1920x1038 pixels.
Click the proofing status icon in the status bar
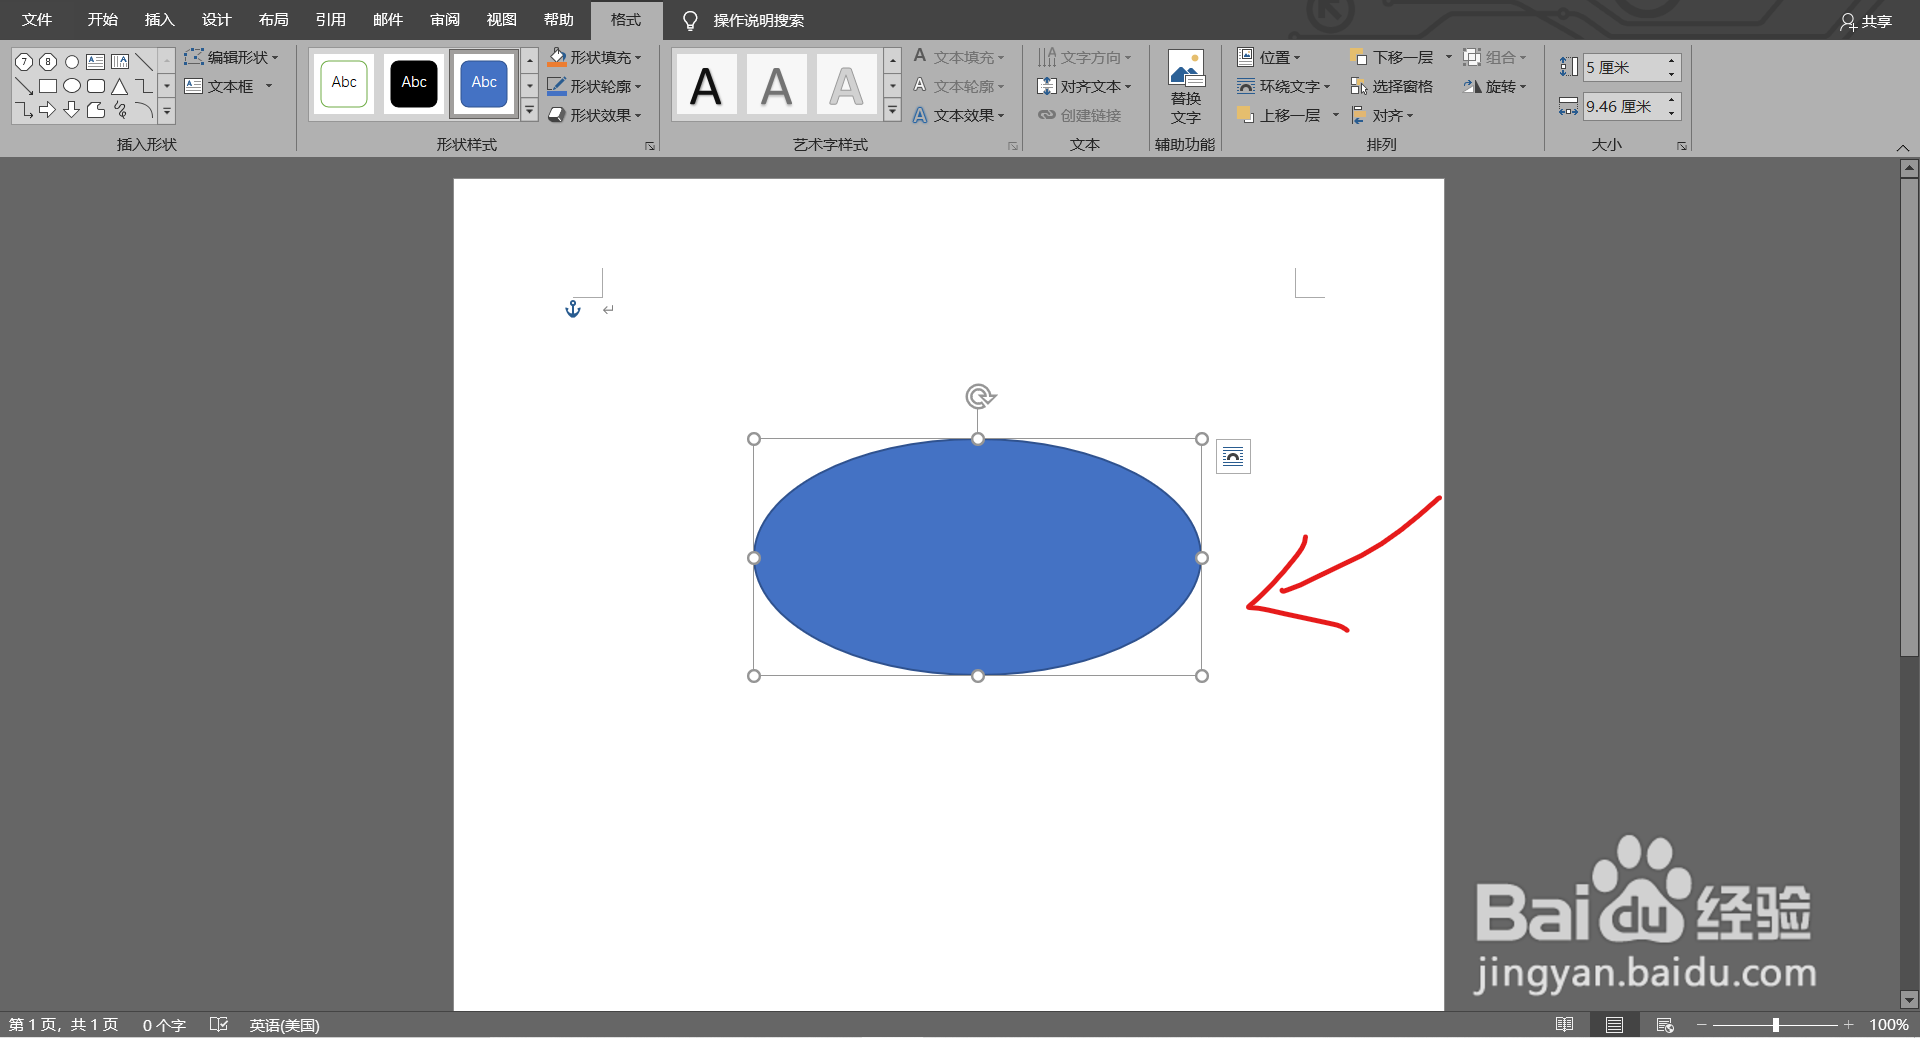click(x=219, y=1025)
